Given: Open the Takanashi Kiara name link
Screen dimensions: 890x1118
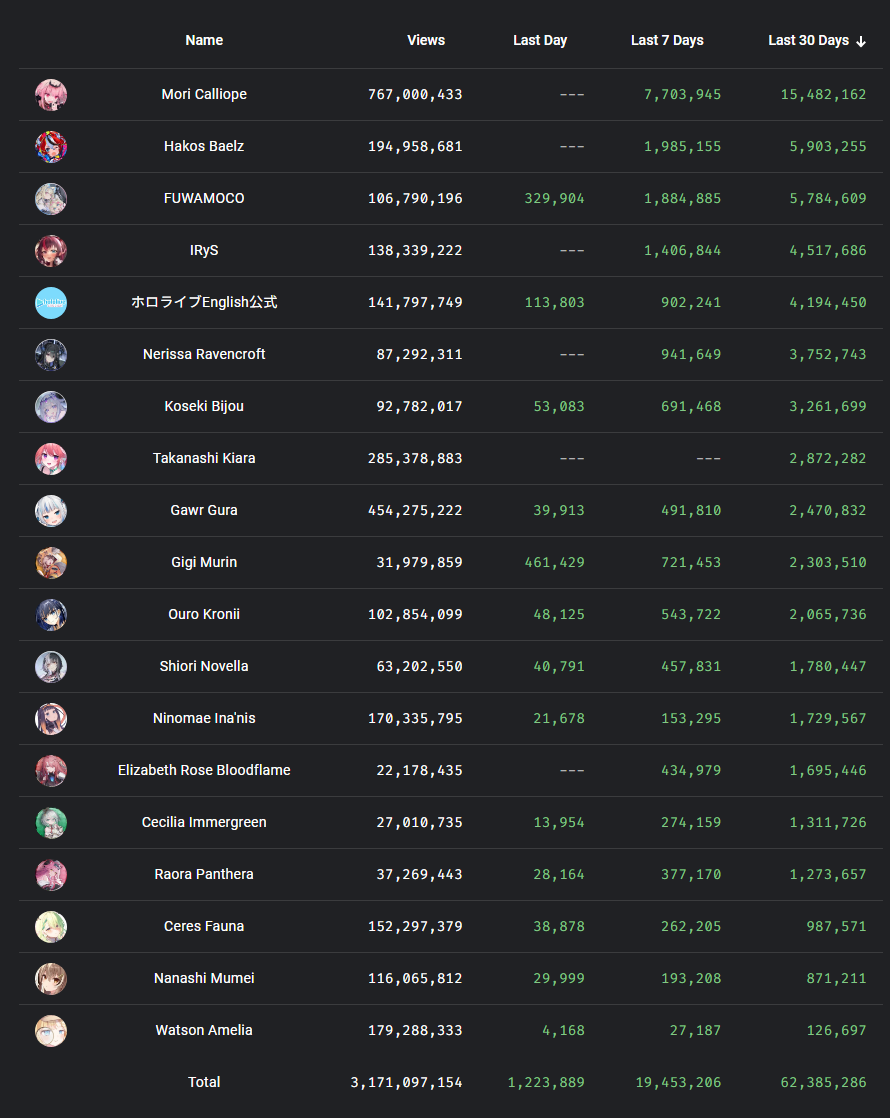Looking at the screenshot, I should [204, 459].
